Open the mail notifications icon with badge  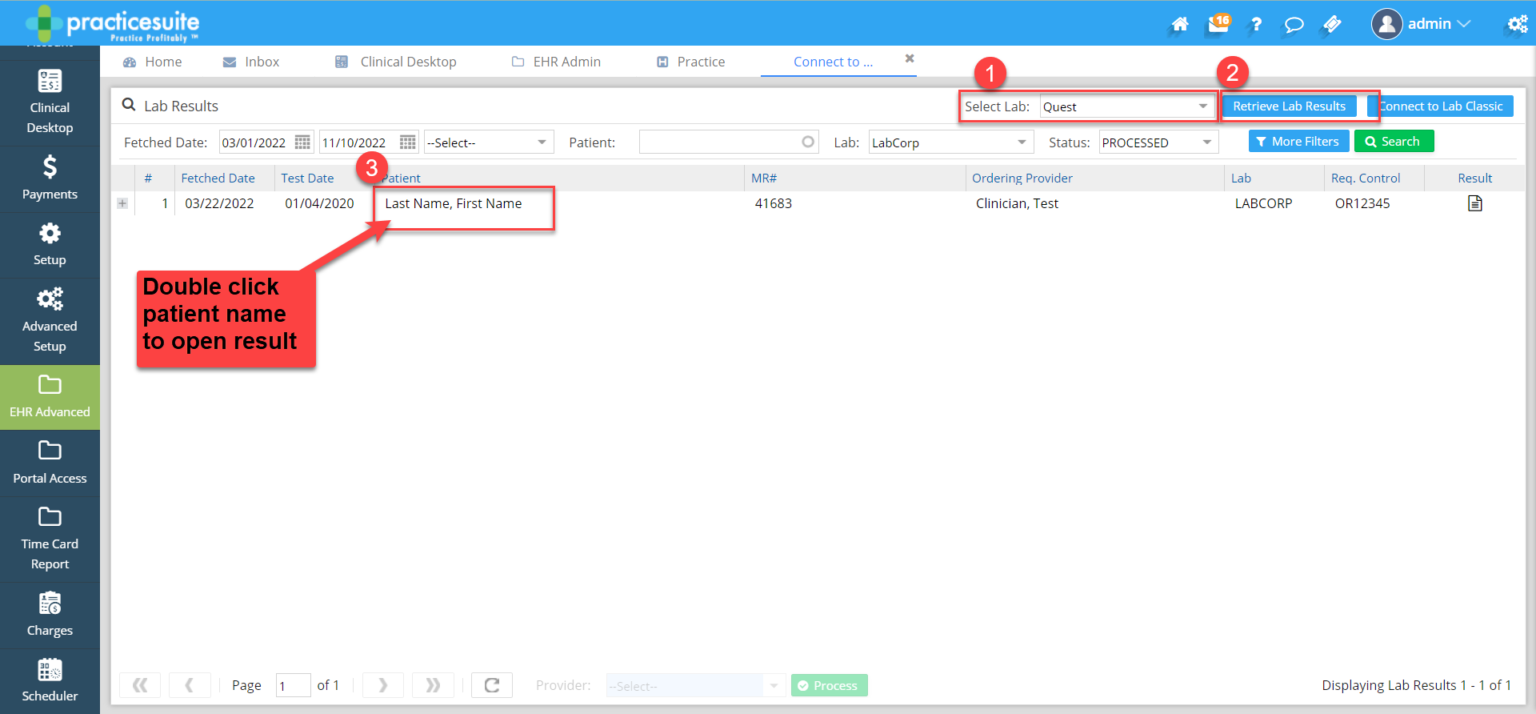[1218, 24]
